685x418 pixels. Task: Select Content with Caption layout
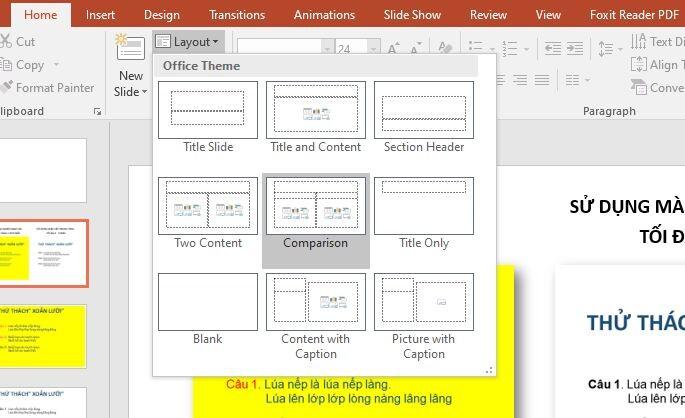click(x=316, y=317)
